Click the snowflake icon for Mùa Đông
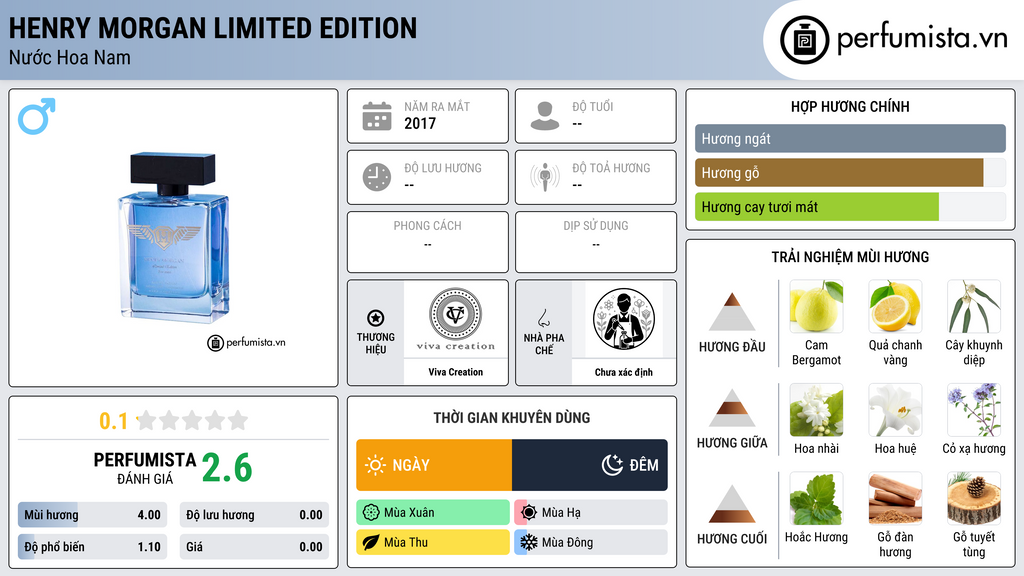This screenshot has height=576, width=1024. [529, 542]
